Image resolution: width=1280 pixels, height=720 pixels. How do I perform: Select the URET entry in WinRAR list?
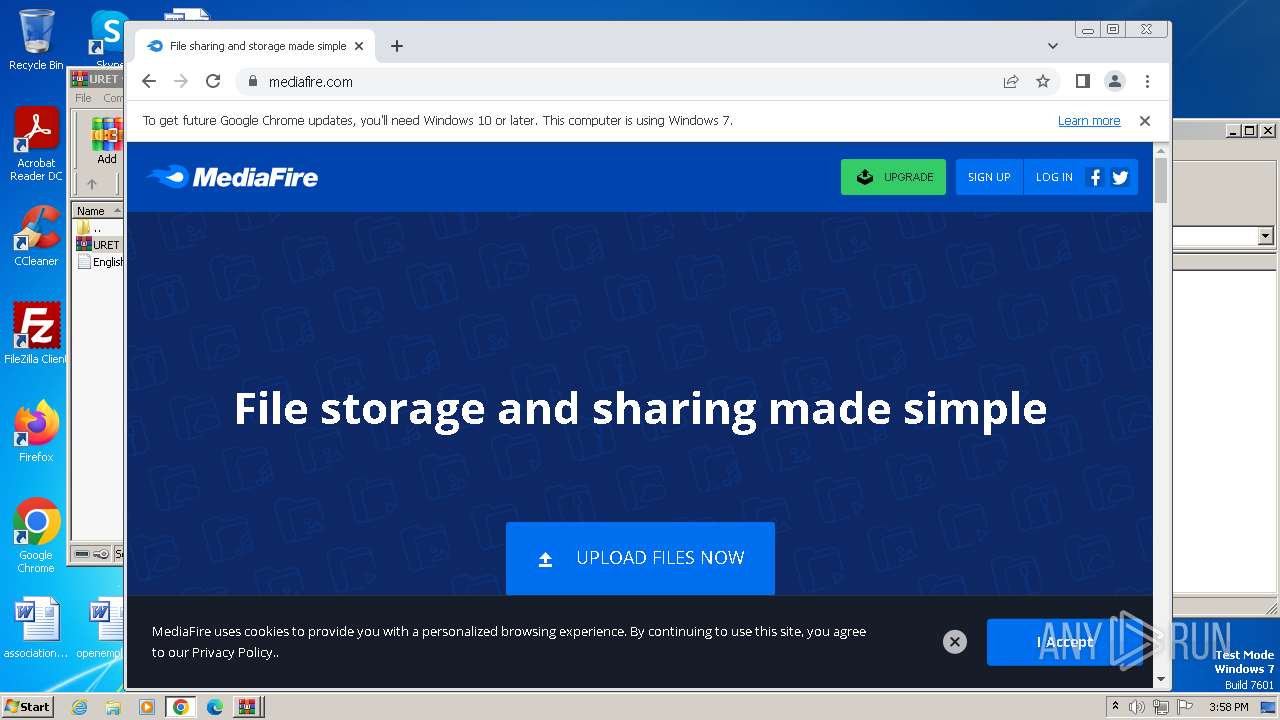(x=98, y=245)
